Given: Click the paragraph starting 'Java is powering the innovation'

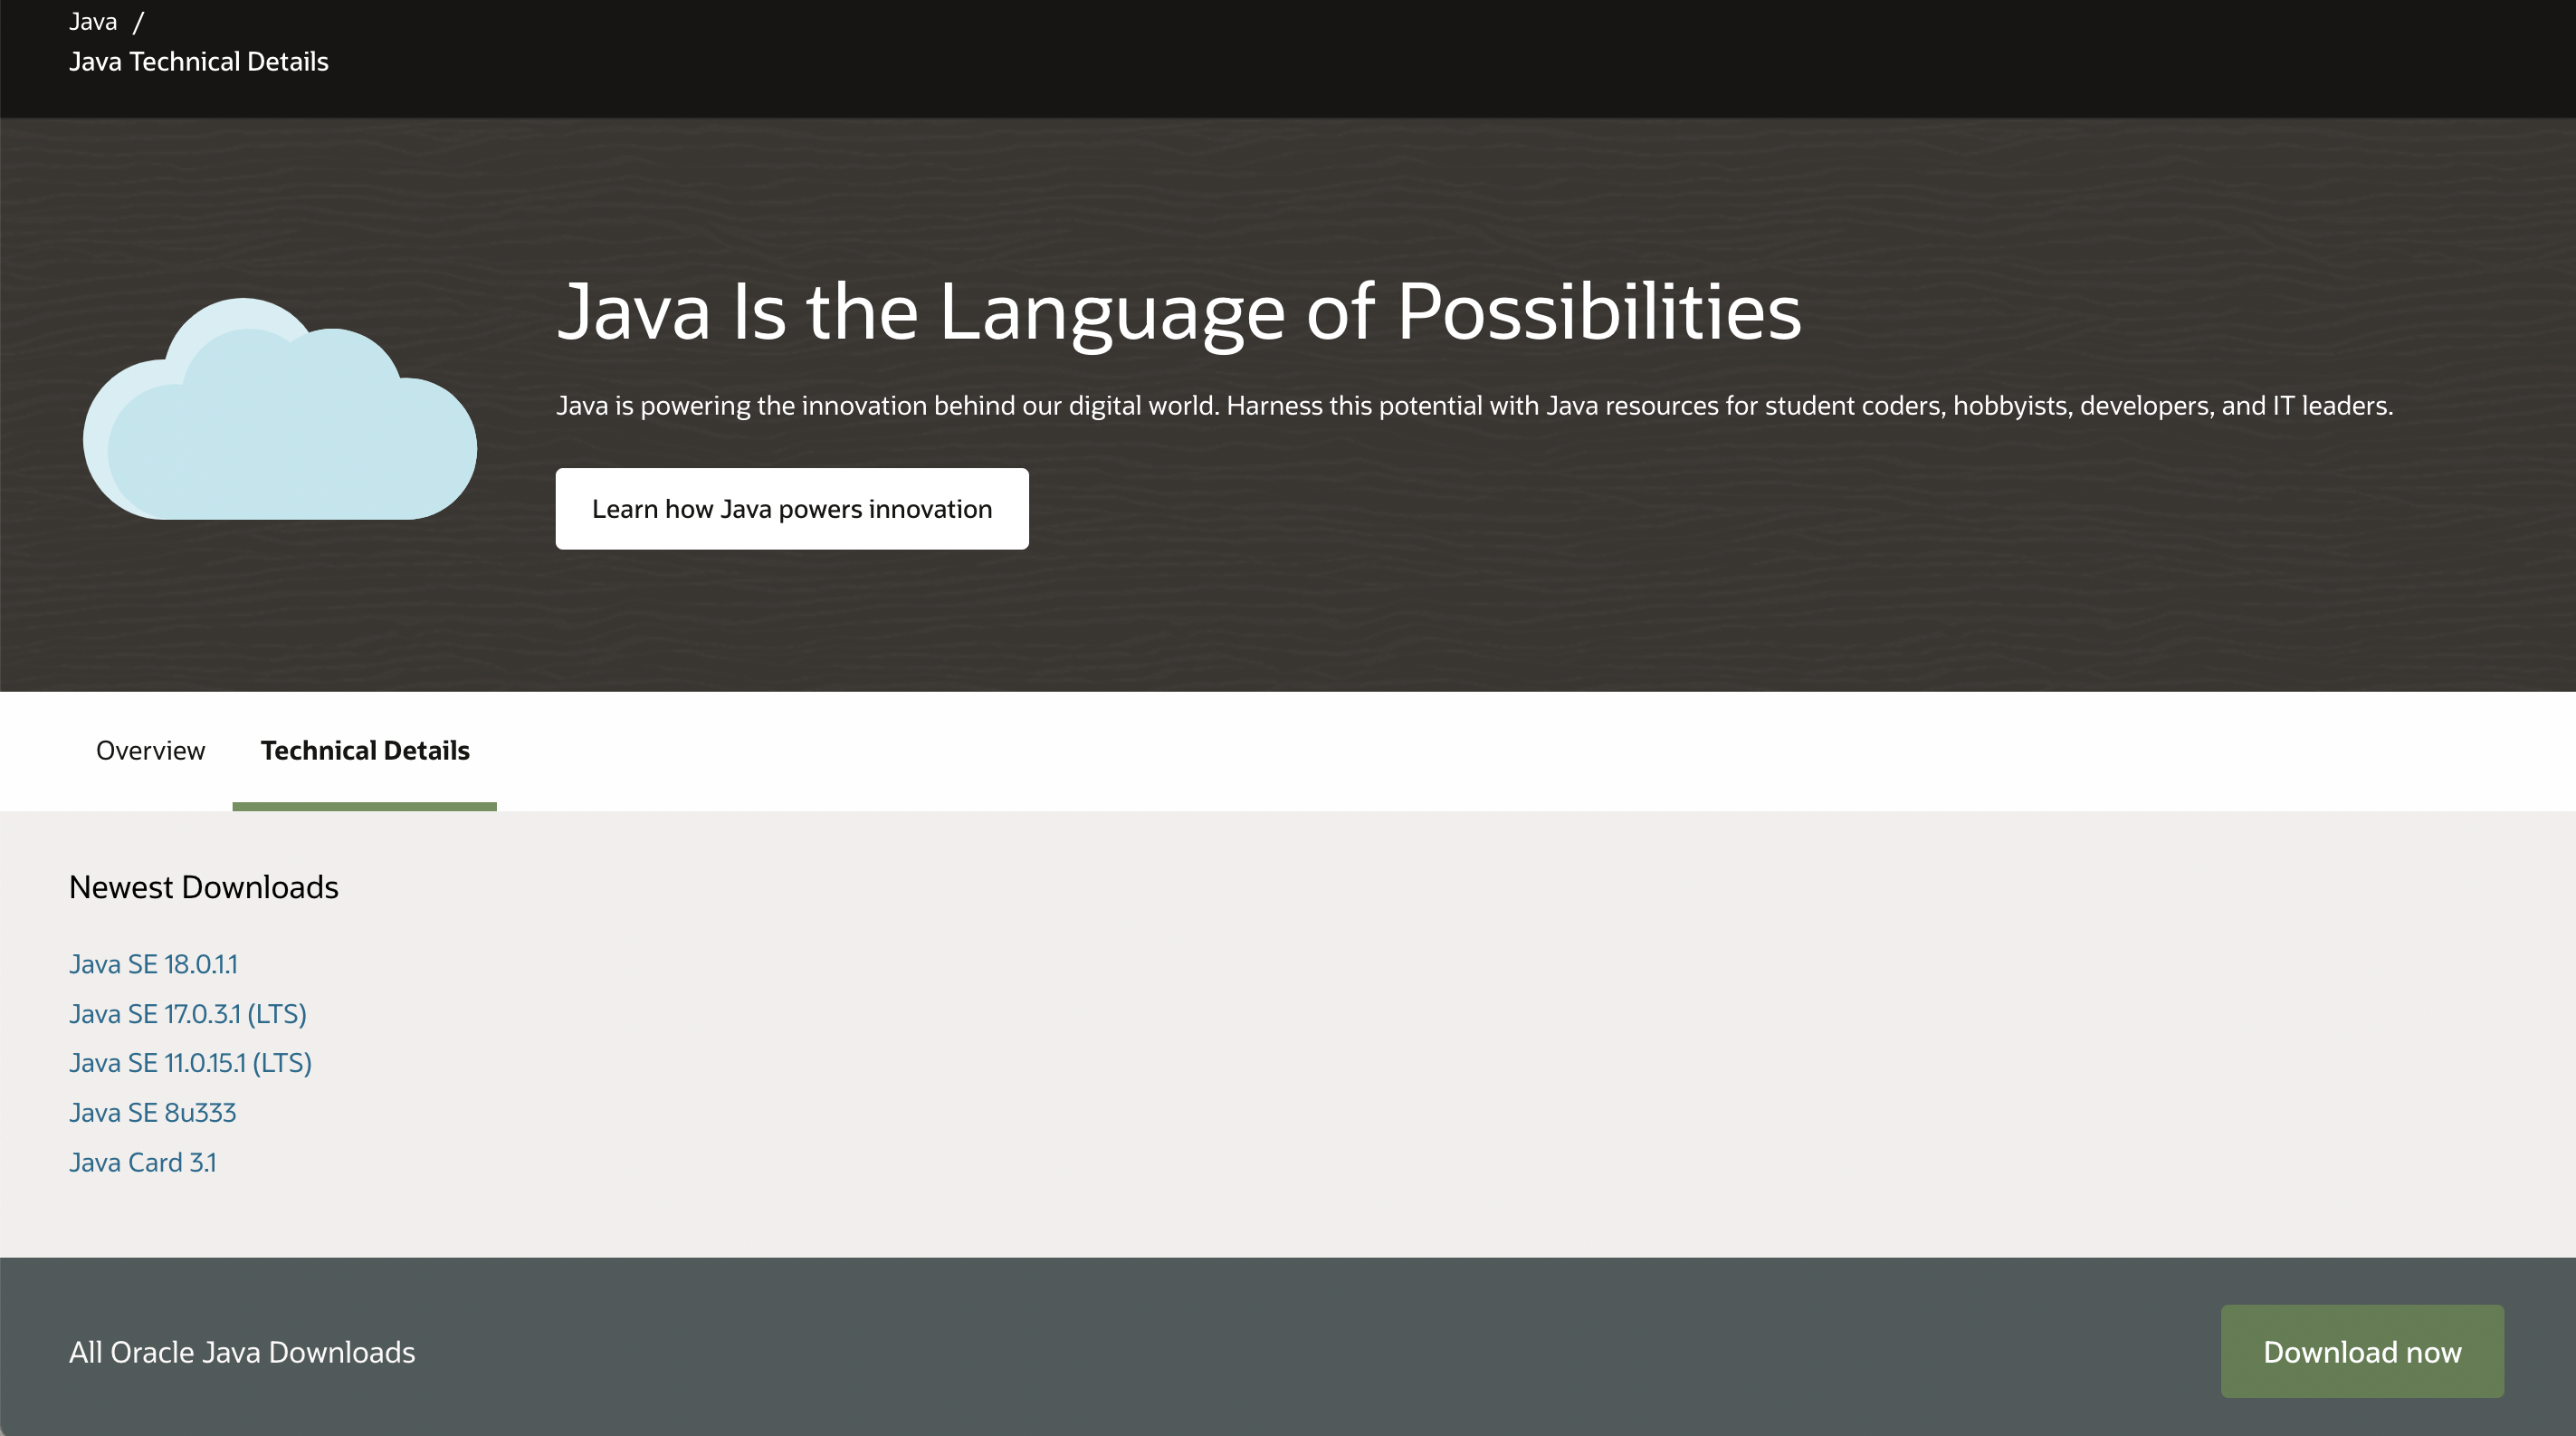Looking at the screenshot, I should click(1474, 406).
